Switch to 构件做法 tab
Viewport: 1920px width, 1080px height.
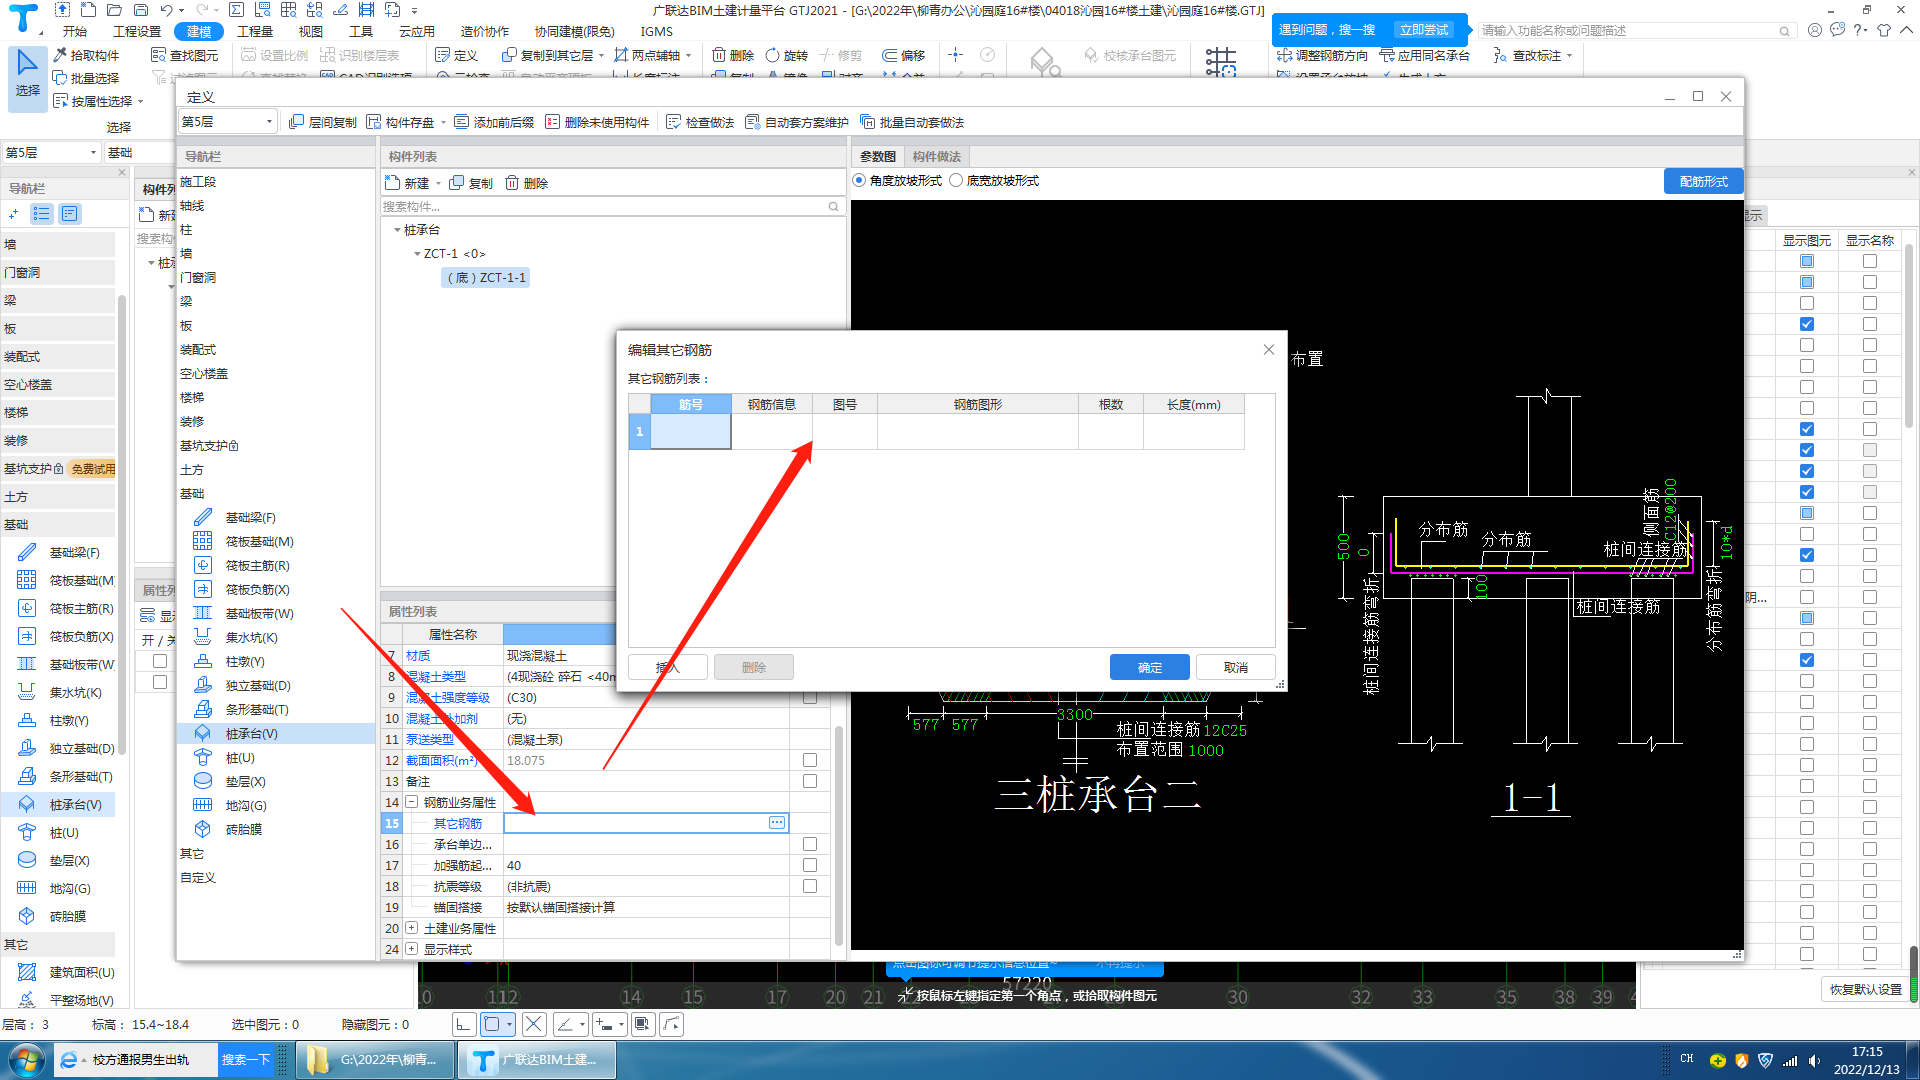pos(936,156)
